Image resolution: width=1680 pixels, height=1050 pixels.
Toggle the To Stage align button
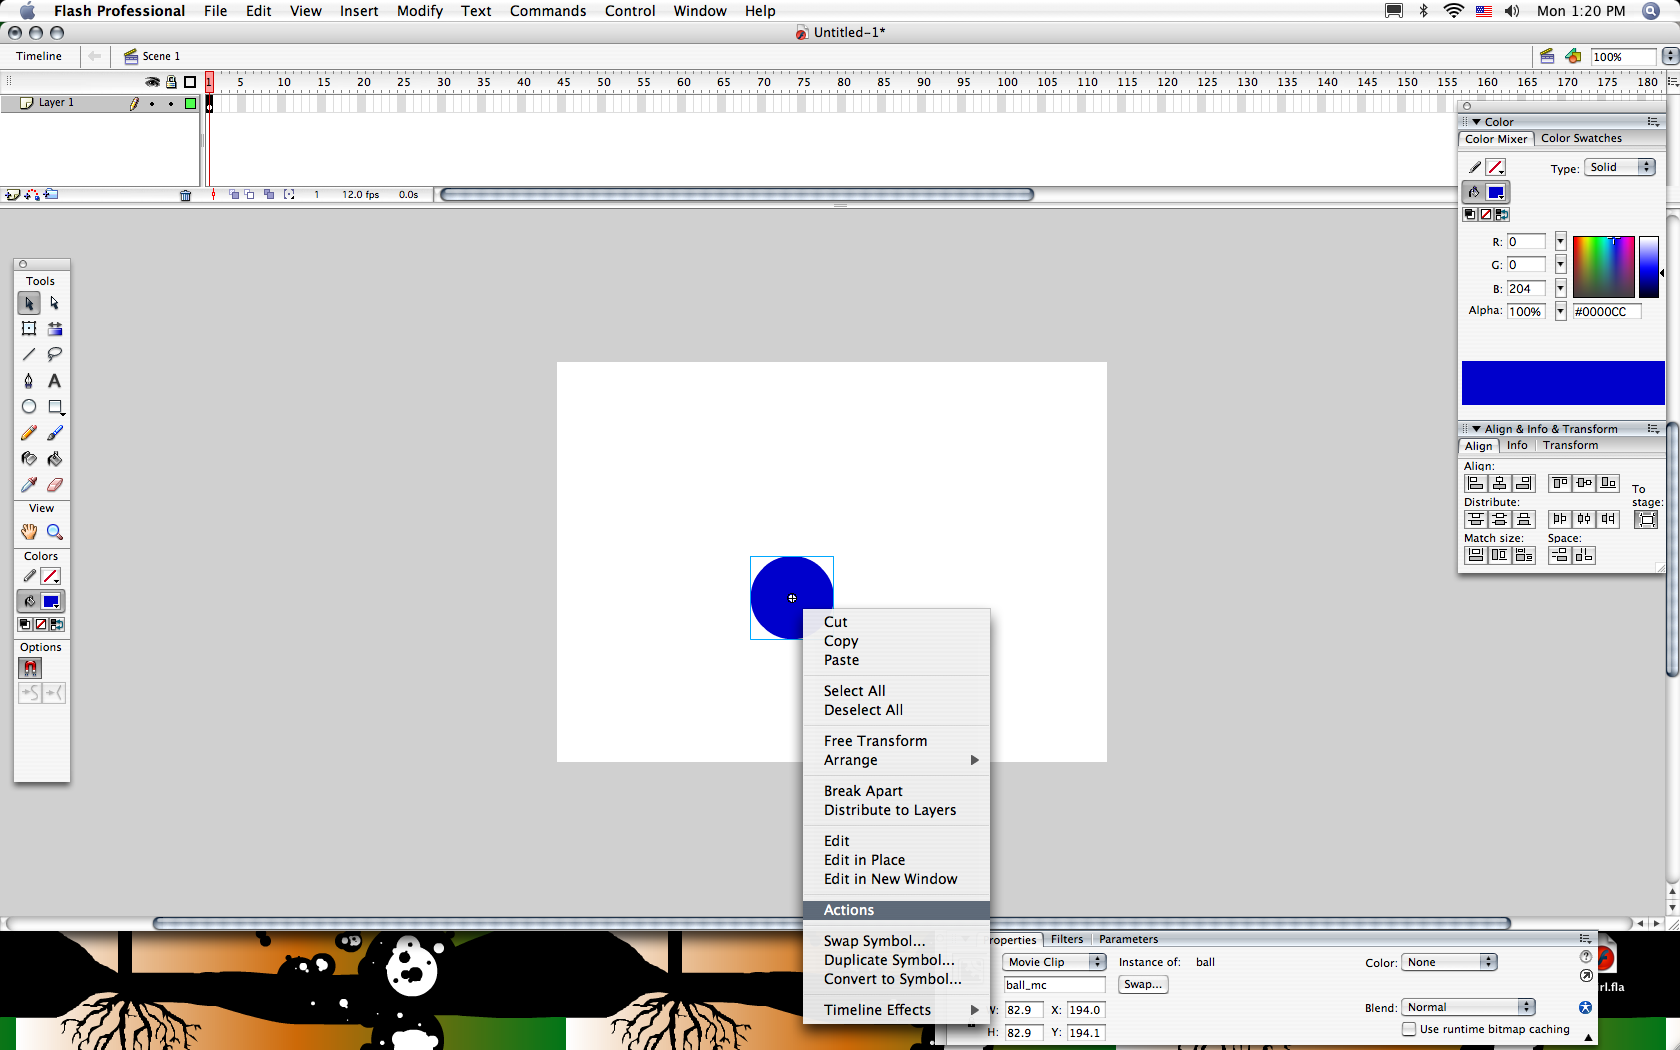pos(1645,519)
